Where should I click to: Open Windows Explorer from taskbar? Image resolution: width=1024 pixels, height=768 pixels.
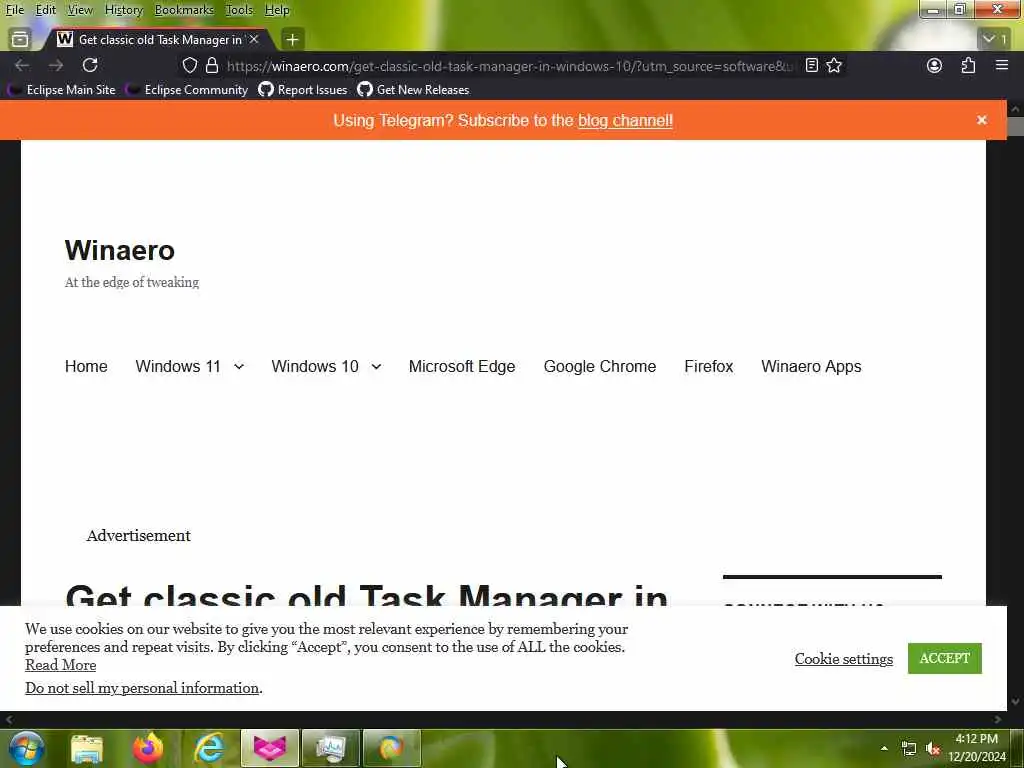[87, 748]
